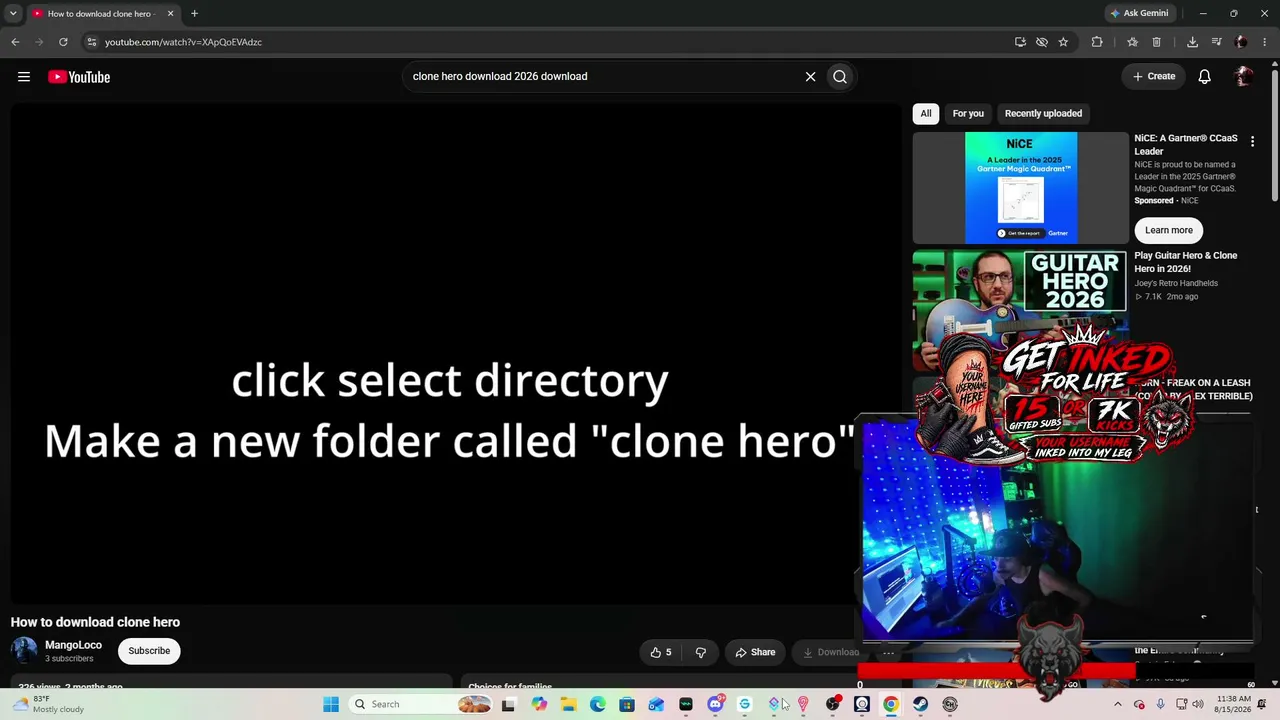Close the How to download clone hero tab
1280x720 pixels.
point(170,14)
